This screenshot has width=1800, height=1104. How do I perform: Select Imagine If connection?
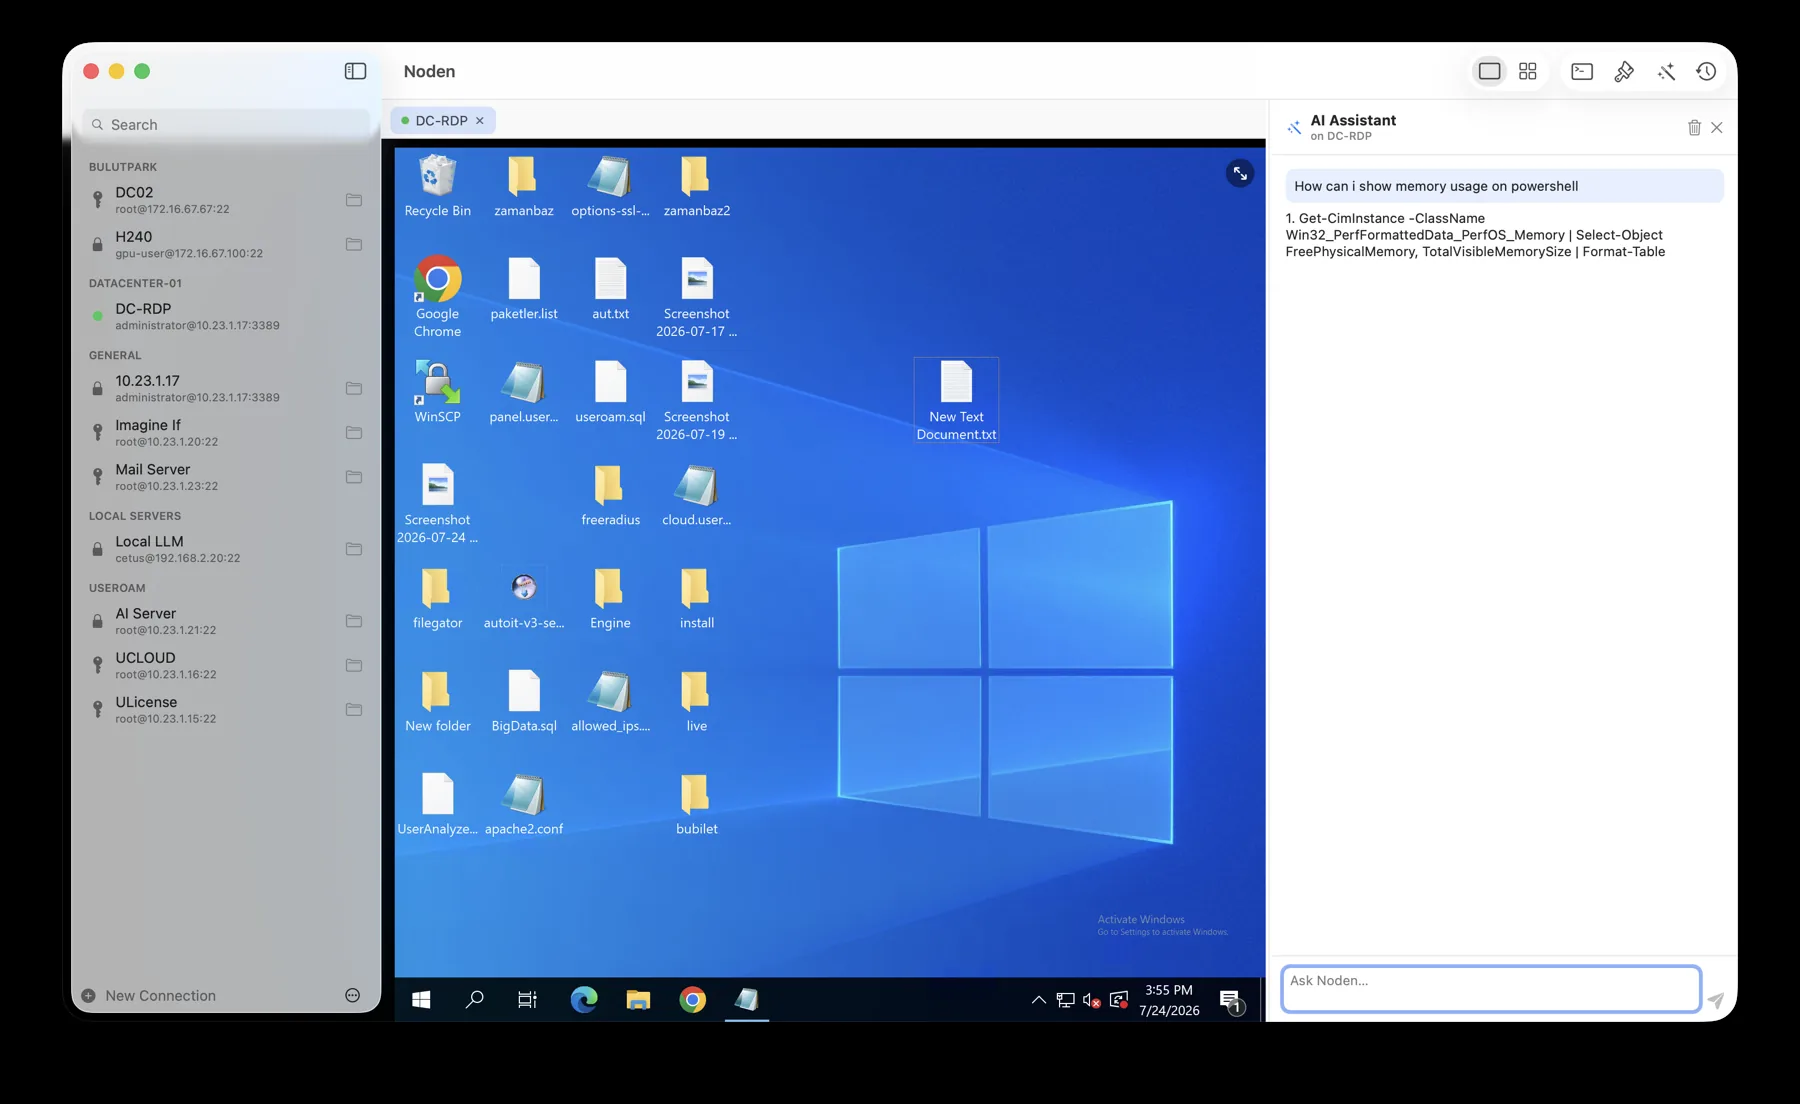point(226,432)
